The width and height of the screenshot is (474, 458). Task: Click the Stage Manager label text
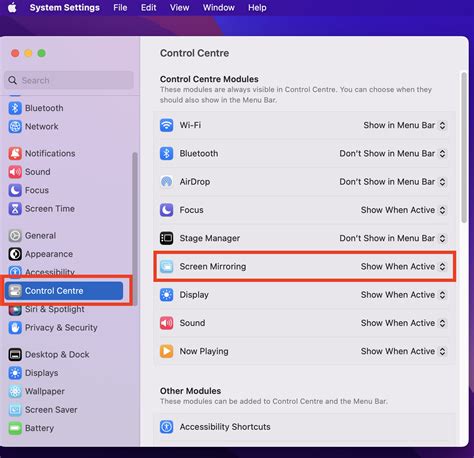coord(210,238)
